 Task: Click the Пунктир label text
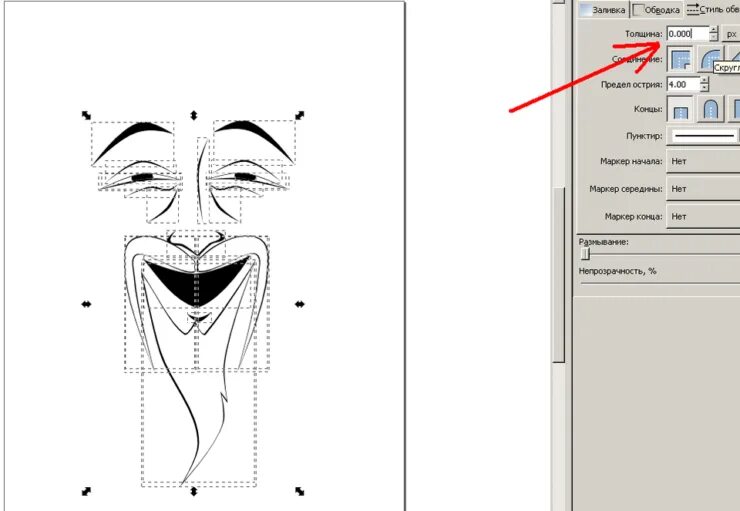(644, 136)
